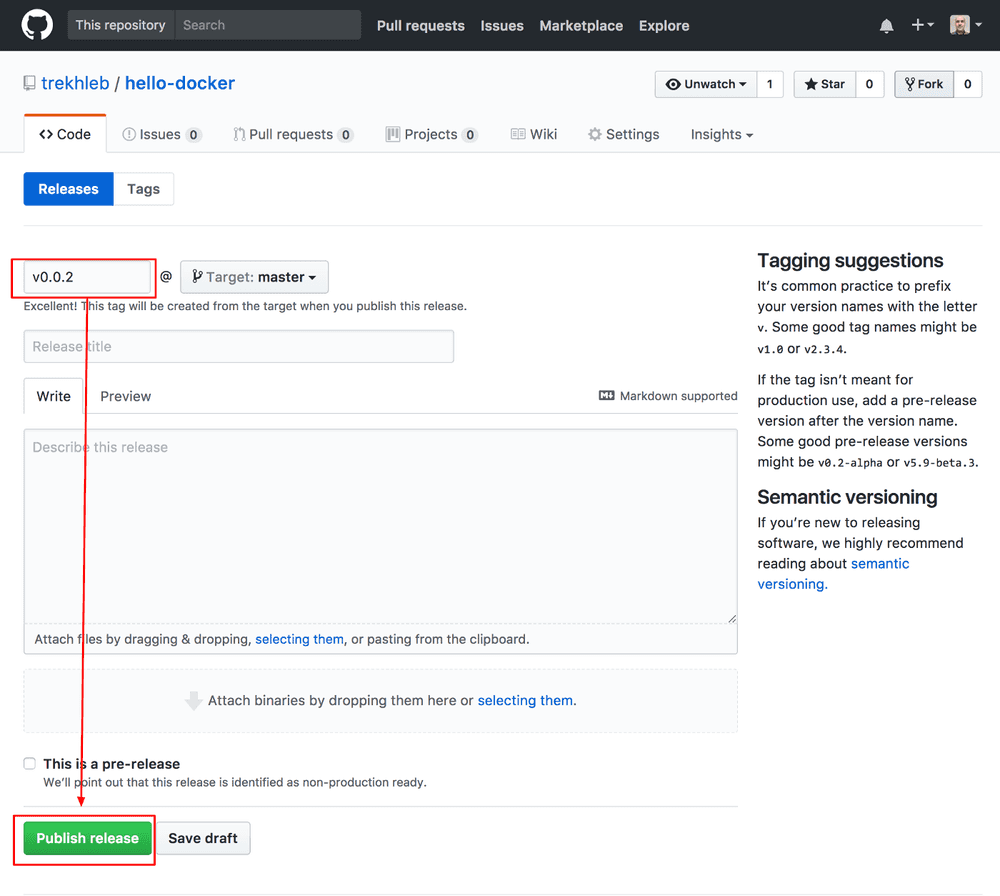This screenshot has height=896, width=1000.
Task: Switch to the Tags tab
Action: 143,189
